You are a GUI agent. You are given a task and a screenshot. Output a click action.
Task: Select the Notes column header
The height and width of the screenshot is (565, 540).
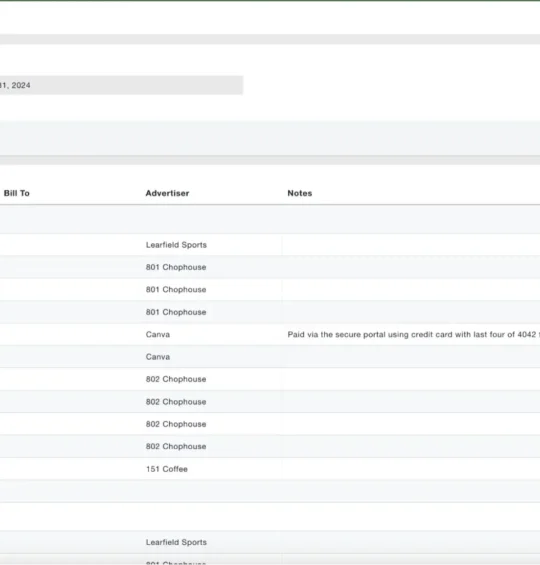300,193
